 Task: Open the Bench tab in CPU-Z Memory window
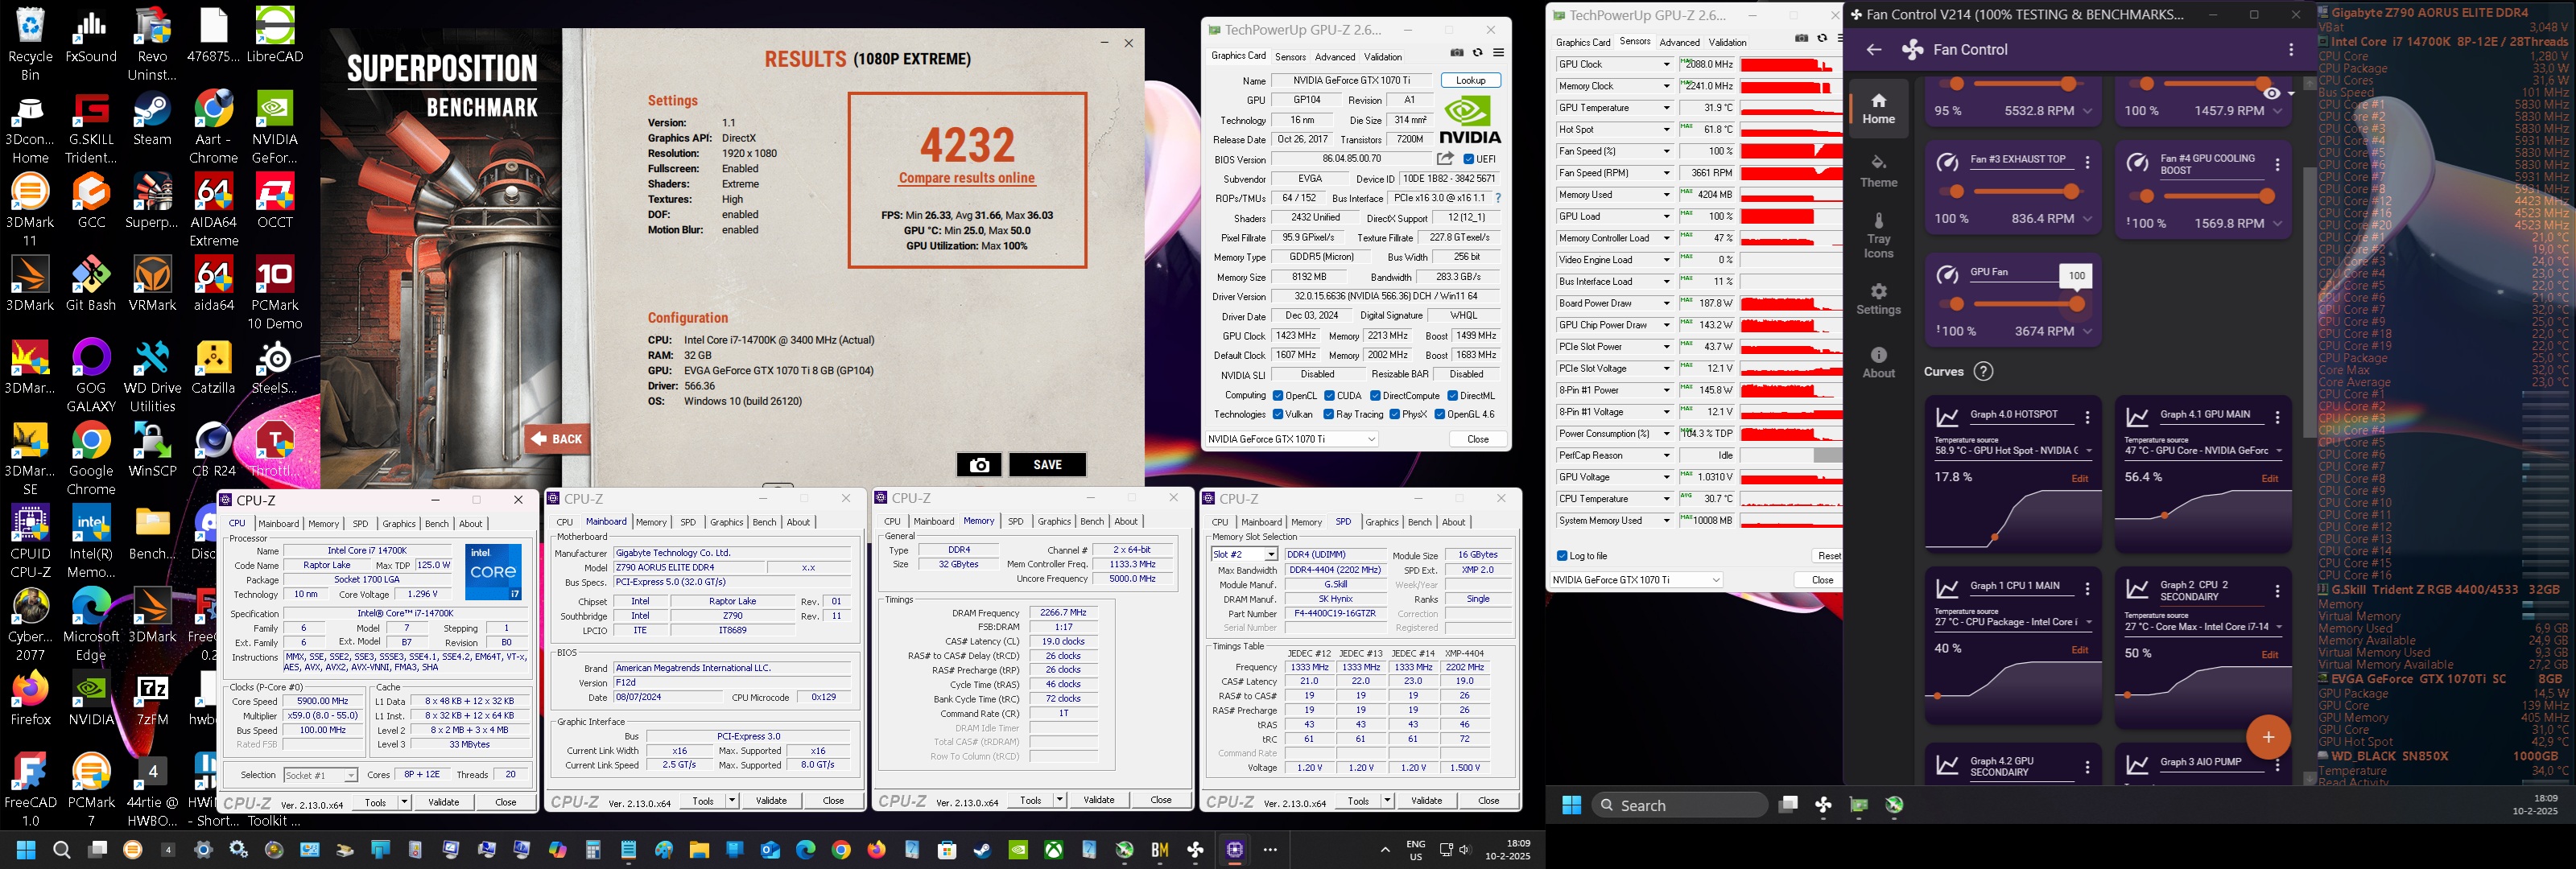point(1092,521)
